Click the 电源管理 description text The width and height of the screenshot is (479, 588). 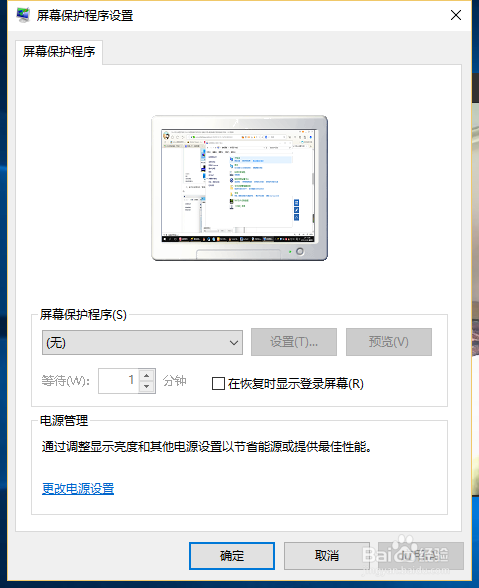207,447
